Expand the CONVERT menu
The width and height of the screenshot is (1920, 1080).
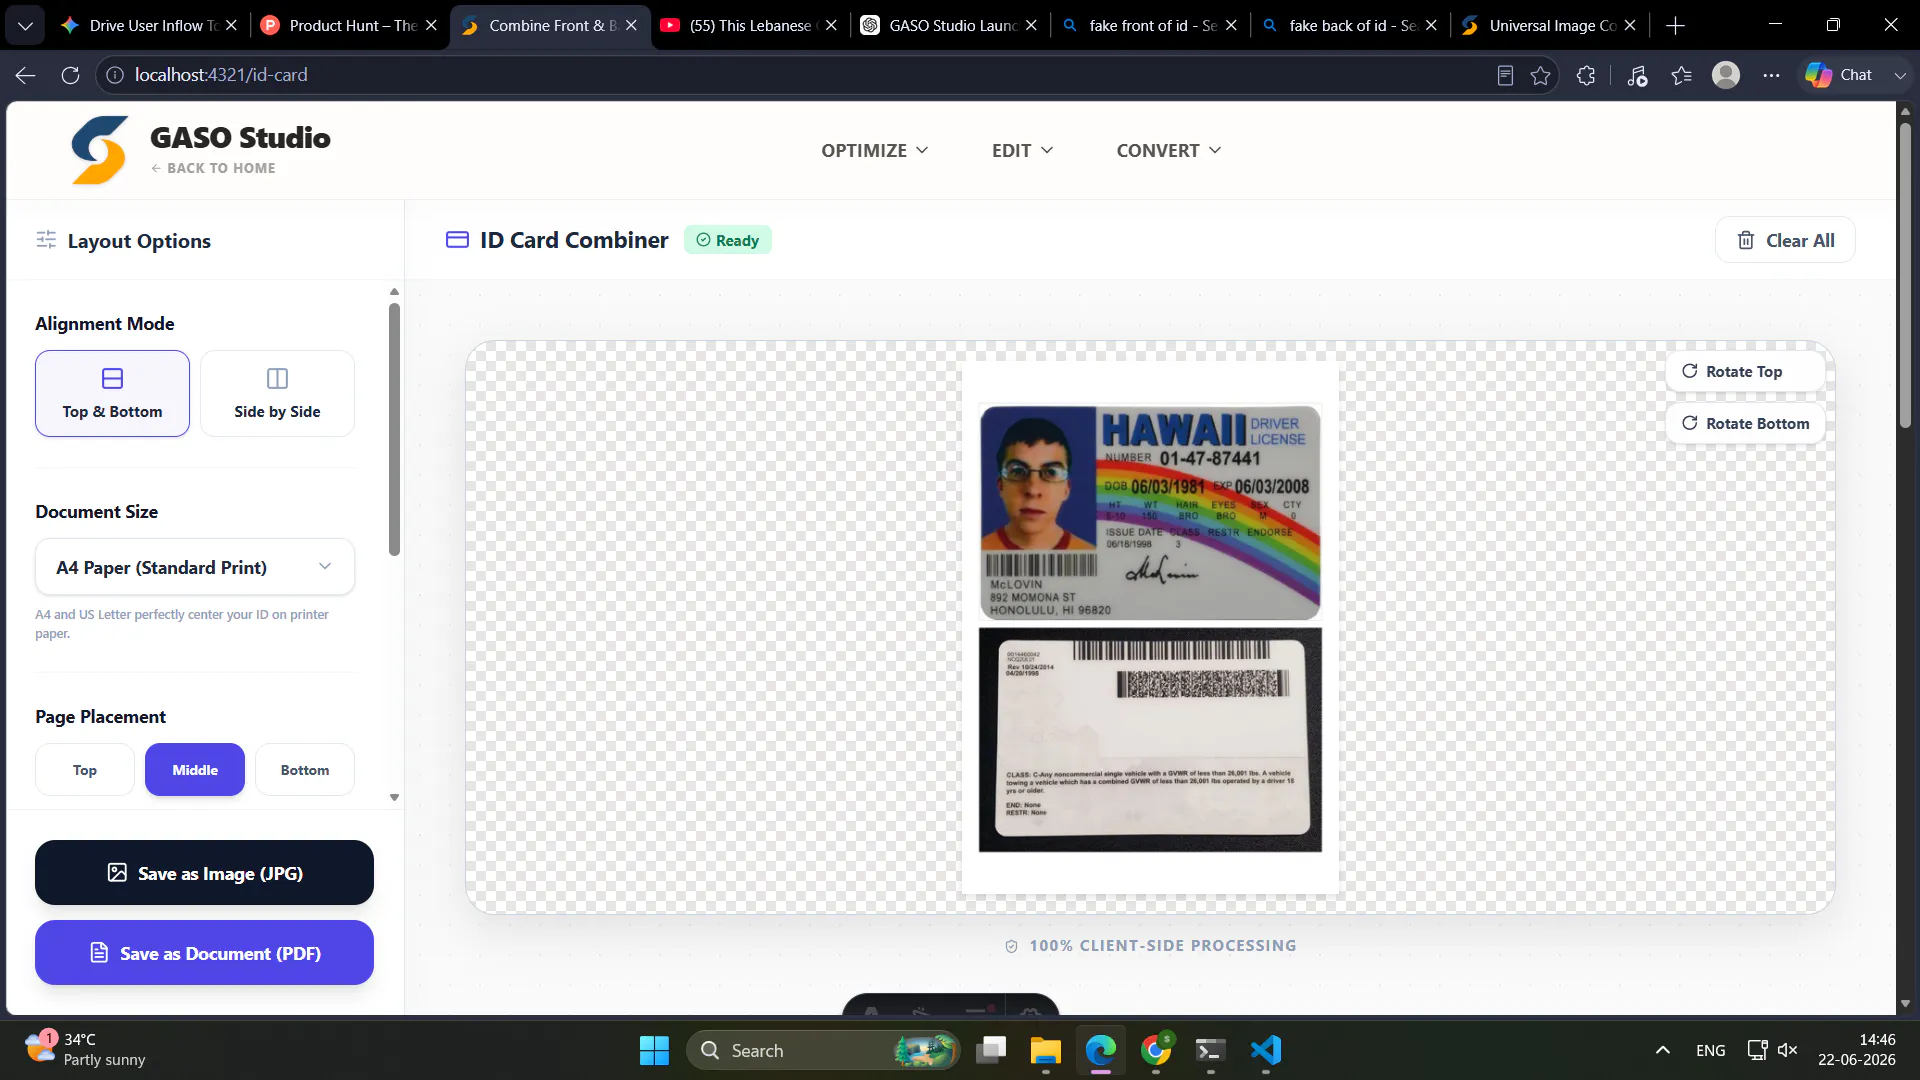[x=1169, y=150]
